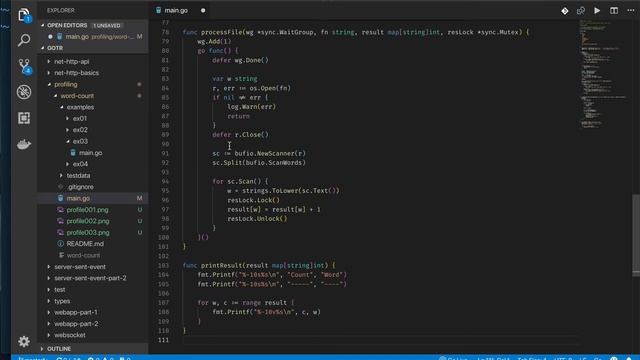Expand the testdata folder
The height and width of the screenshot is (360, 640).
click(78, 176)
